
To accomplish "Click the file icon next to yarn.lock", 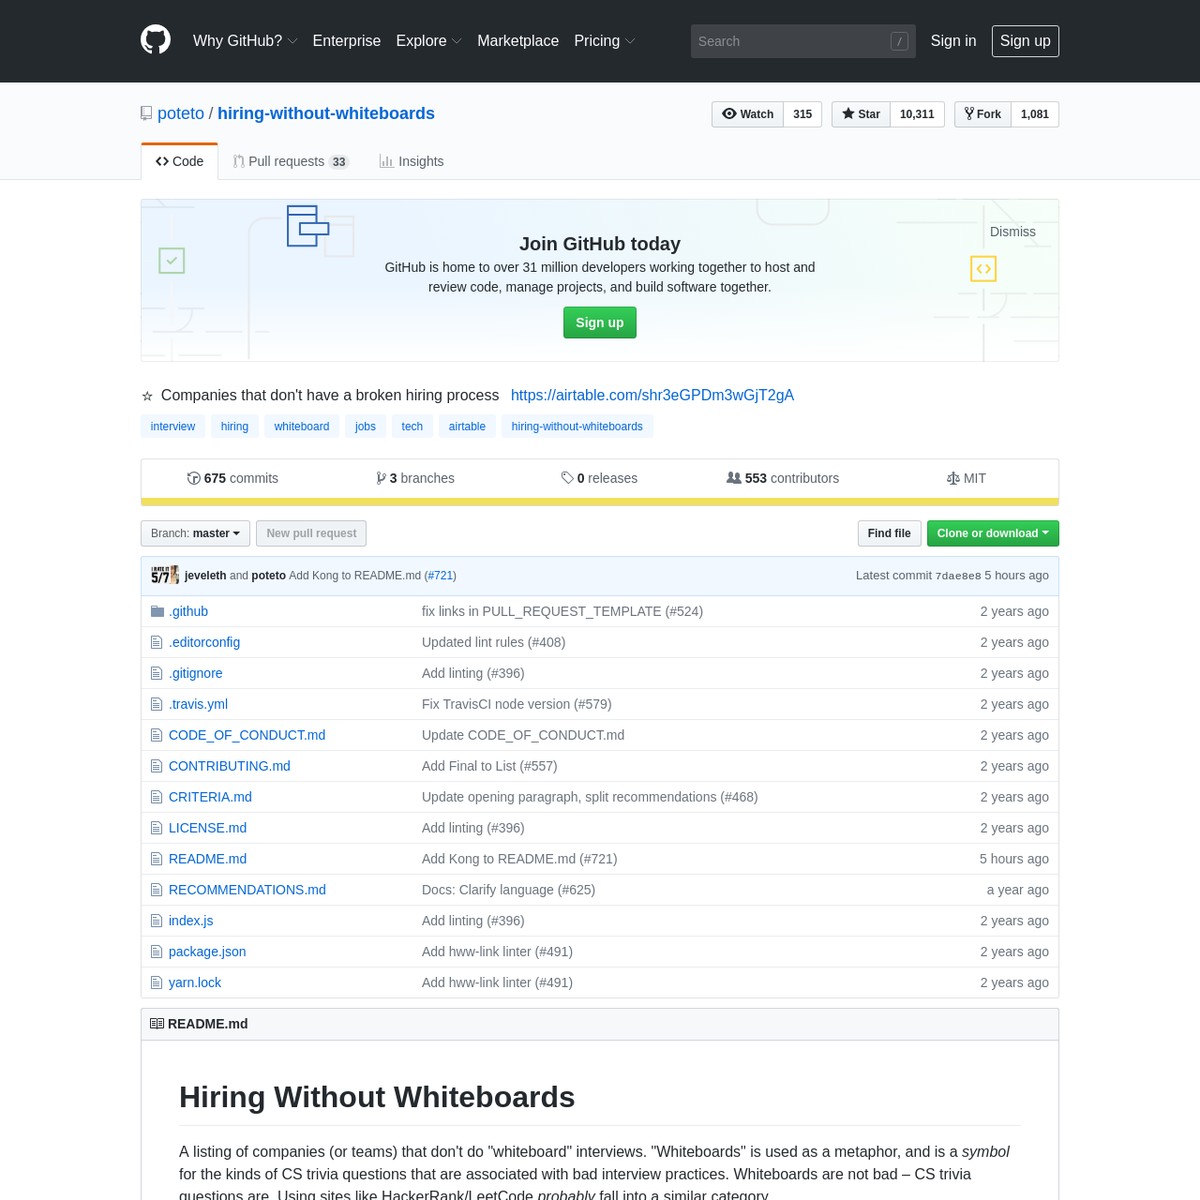I will pos(156,983).
